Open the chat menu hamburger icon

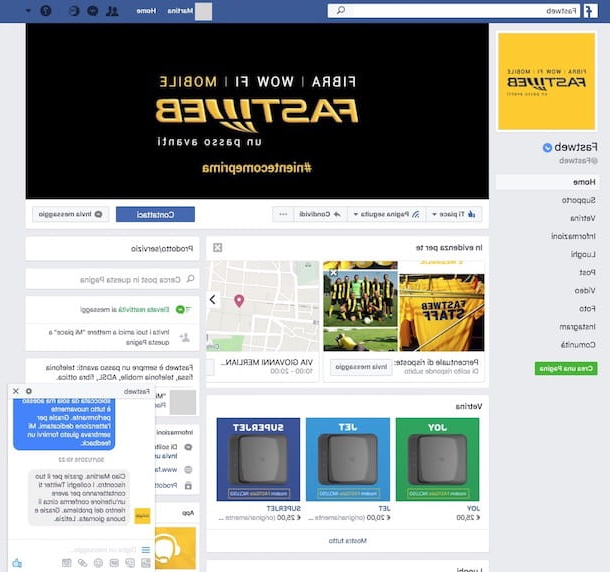click(146, 550)
